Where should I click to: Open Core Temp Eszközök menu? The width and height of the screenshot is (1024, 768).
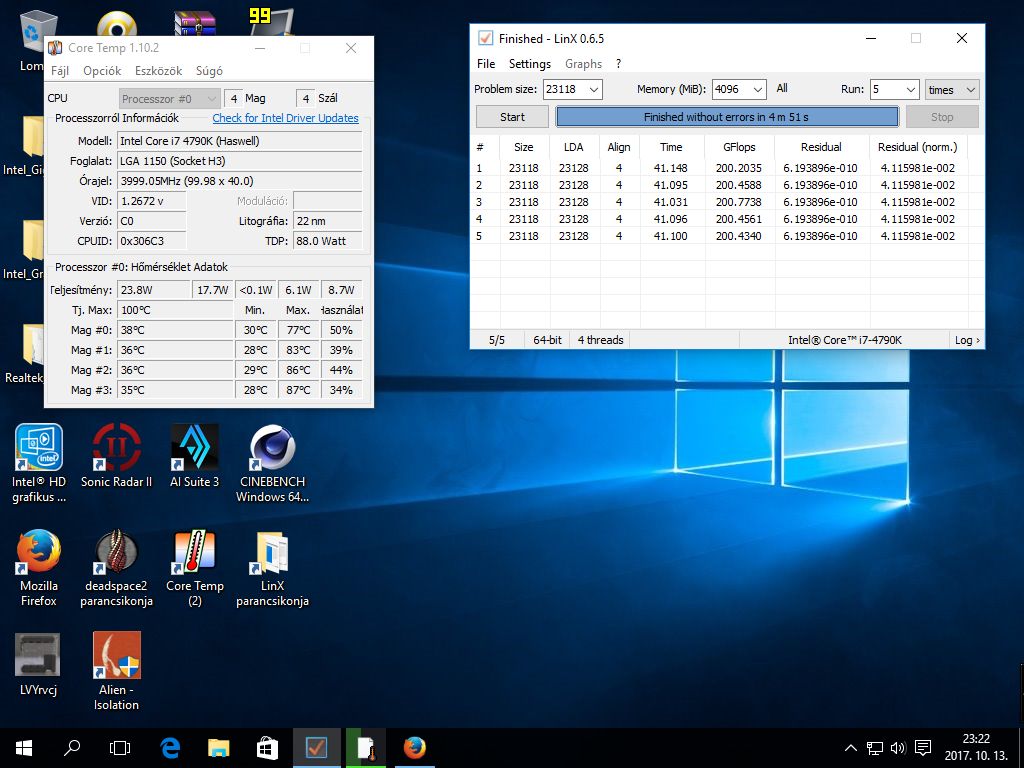[158, 71]
